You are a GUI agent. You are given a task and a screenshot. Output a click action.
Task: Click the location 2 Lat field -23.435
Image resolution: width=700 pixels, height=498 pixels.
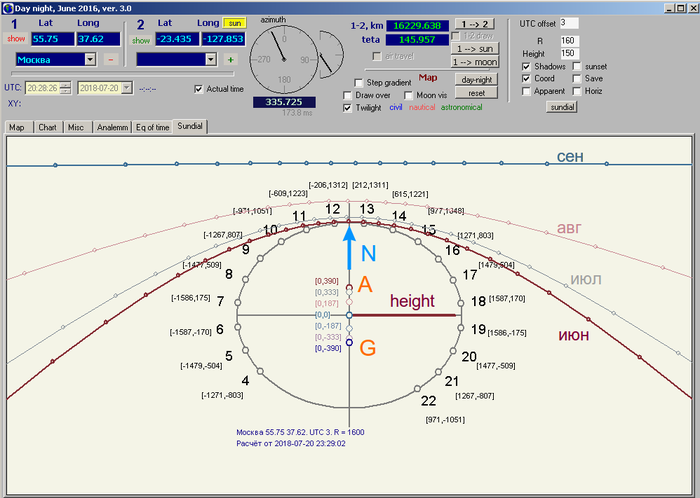177,39
